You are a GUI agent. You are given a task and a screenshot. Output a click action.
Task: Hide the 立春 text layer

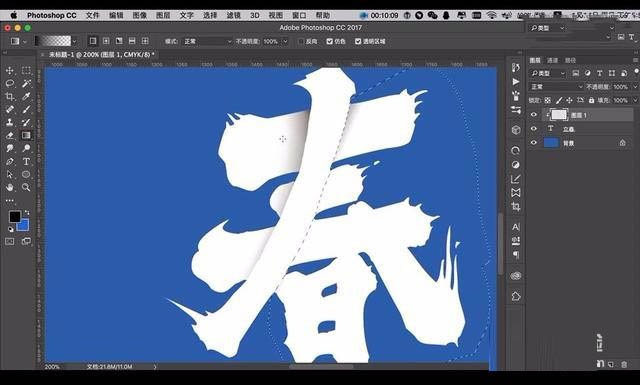[x=534, y=129]
